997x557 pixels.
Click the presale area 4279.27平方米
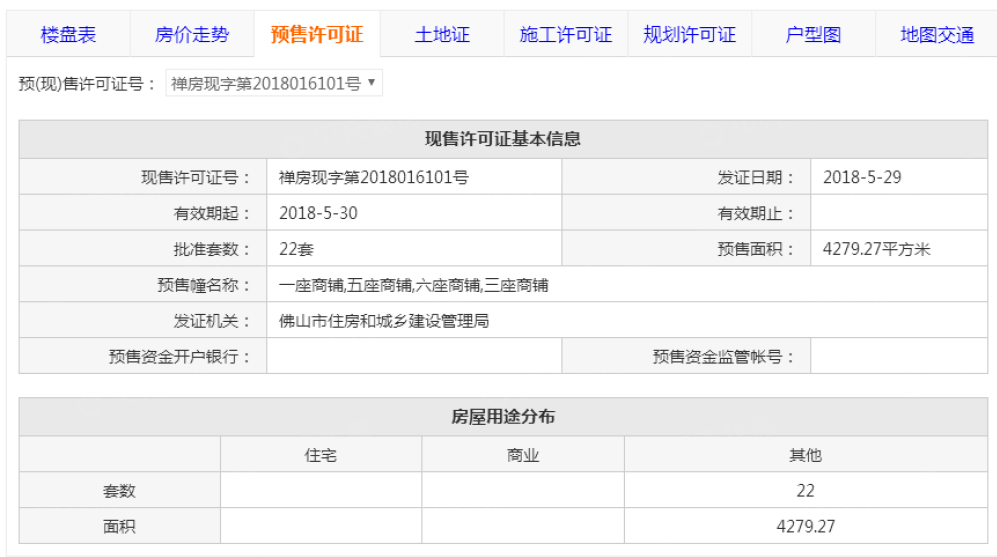(x=876, y=249)
